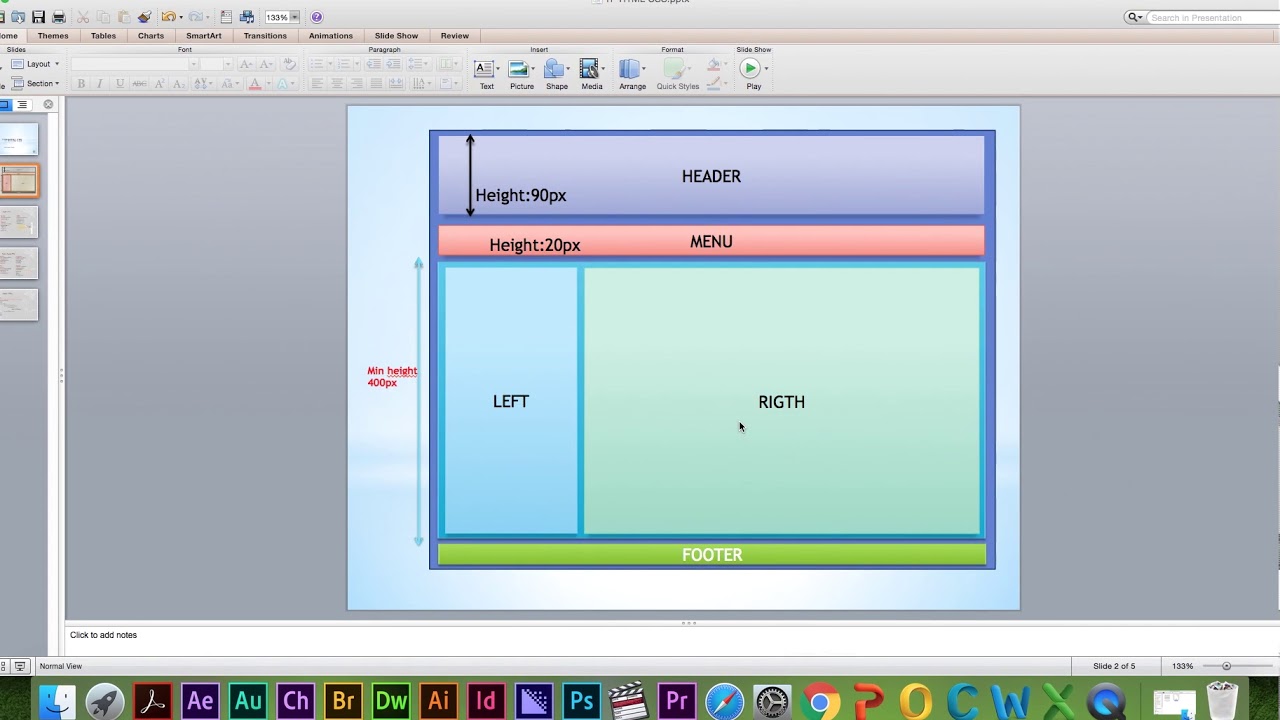Toggle Superscript formatting
Screen dimensions: 1280x720
(x=159, y=83)
